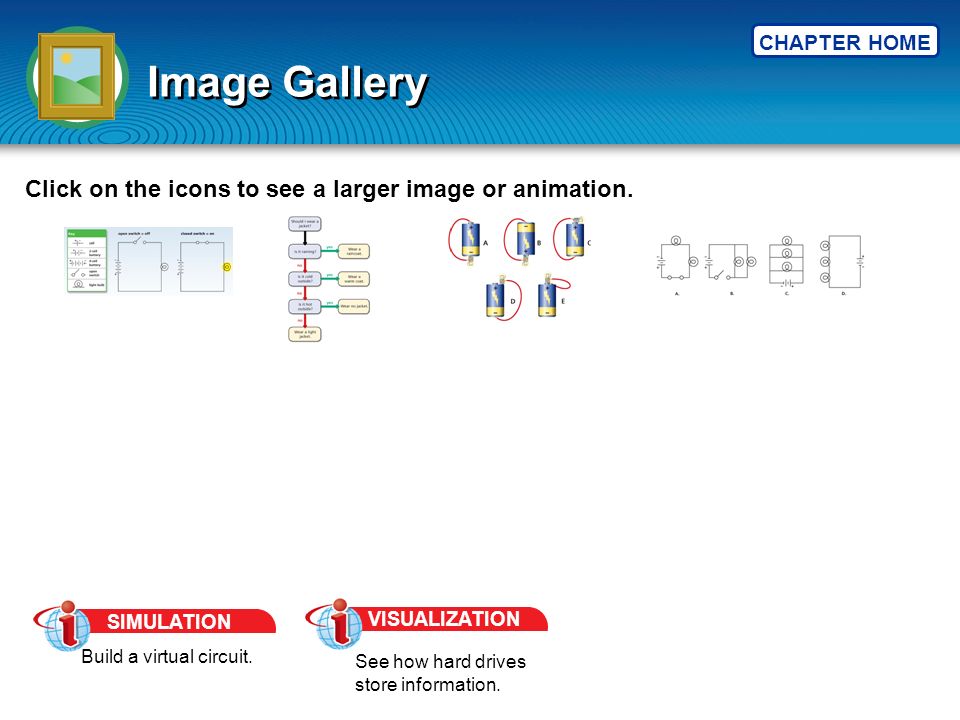
Task: Select 'Build a virtual circuit.' text
Action: (167, 657)
